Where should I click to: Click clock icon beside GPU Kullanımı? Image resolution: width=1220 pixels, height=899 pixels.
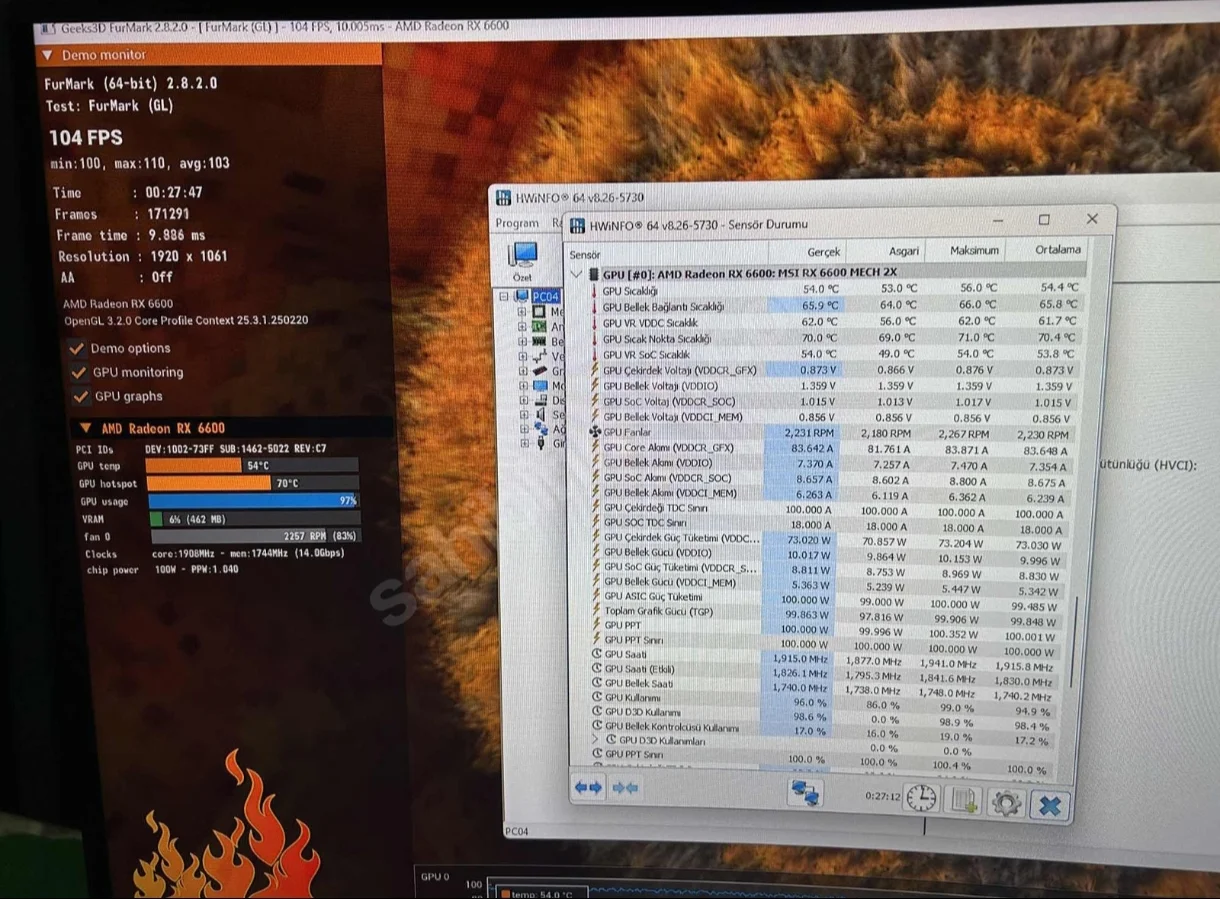pyautogui.click(x=598, y=697)
